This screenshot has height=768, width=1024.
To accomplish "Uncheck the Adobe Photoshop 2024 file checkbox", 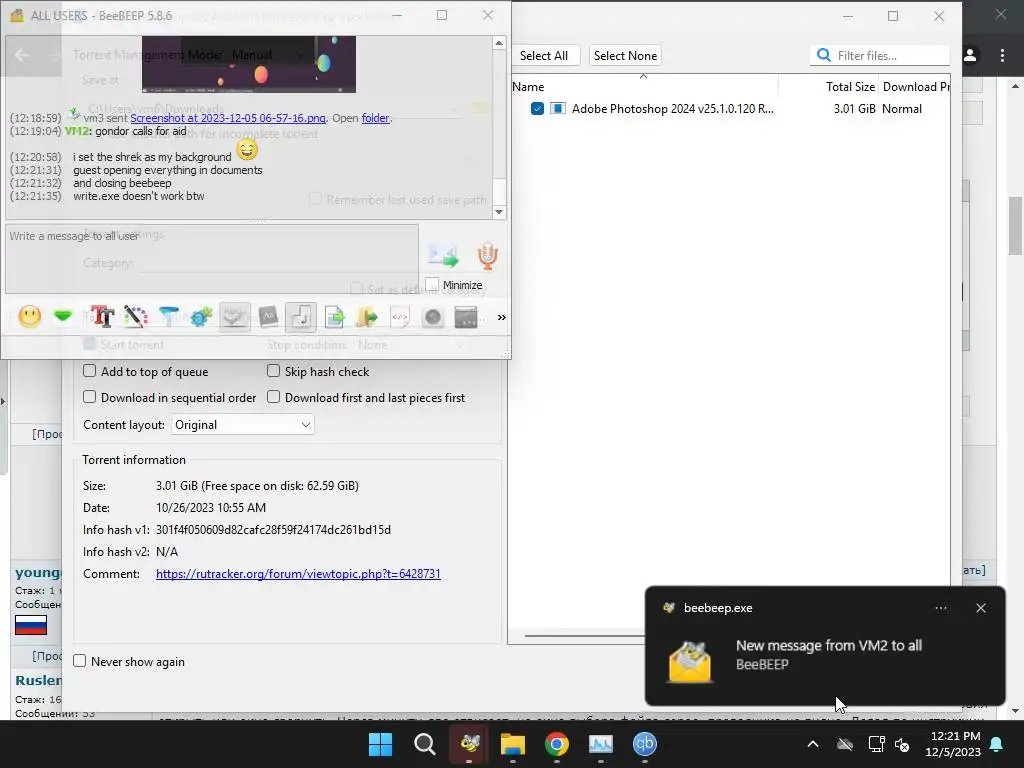I will 537,108.
